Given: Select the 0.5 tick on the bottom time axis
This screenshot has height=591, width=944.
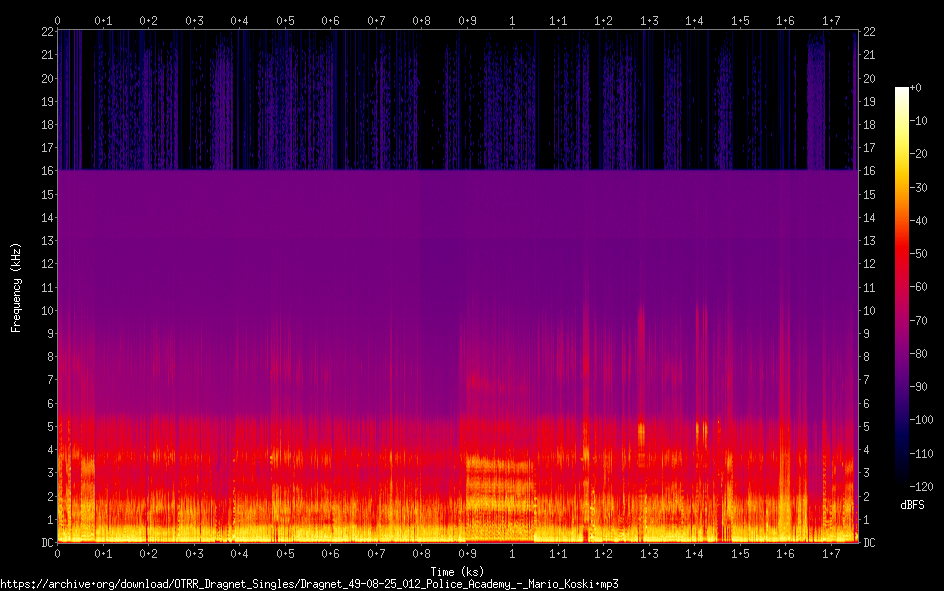Looking at the screenshot, I should [285, 554].
